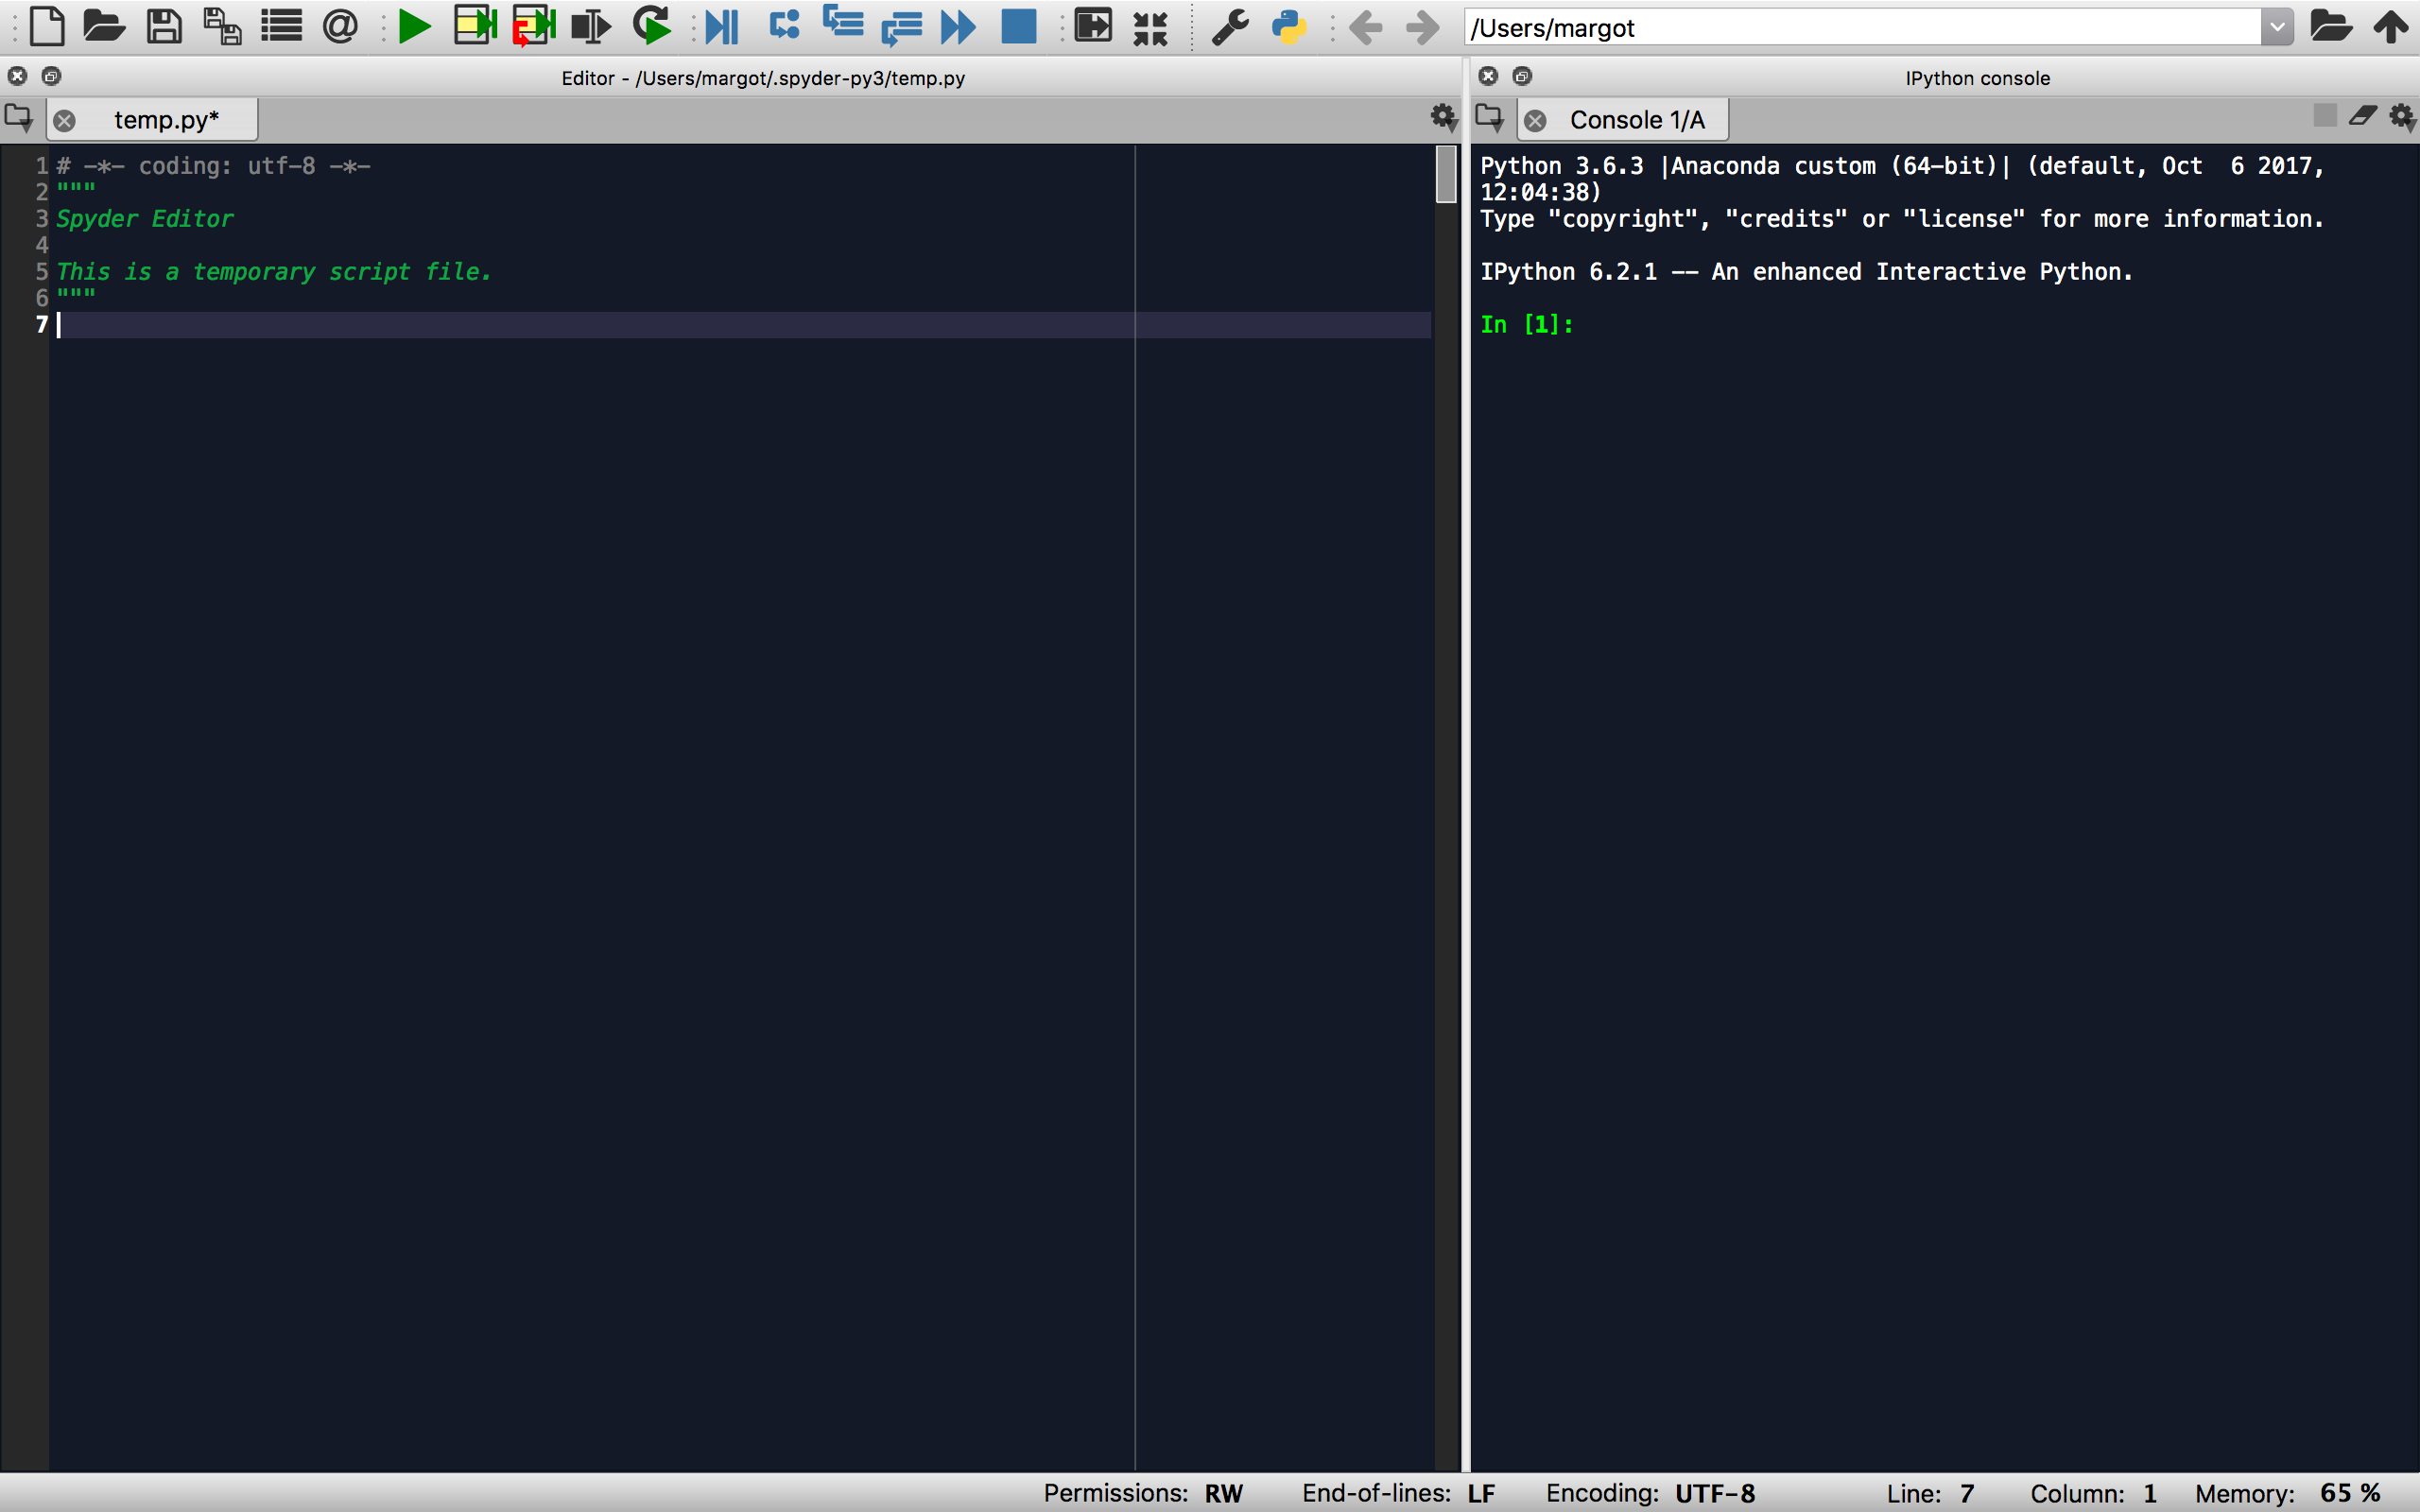This screenshot has width=2420, height=1512.
Task: Open the Editor pane options gear
Action: point(1443,119)
